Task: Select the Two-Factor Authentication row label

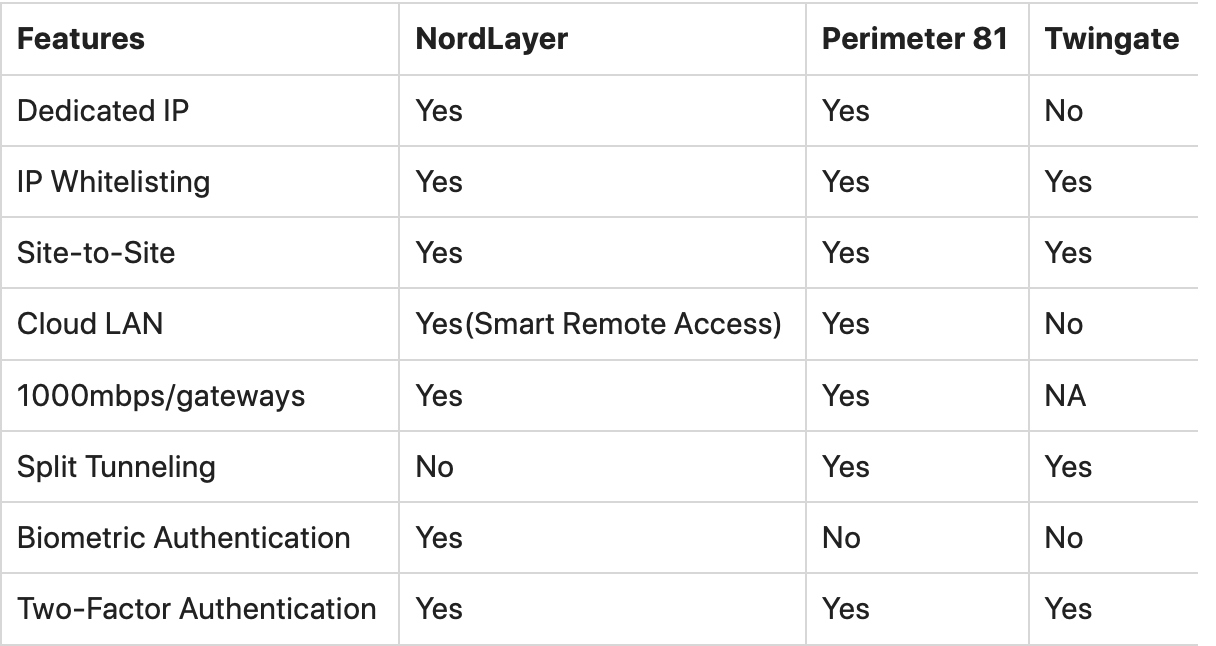Action: 197,608
